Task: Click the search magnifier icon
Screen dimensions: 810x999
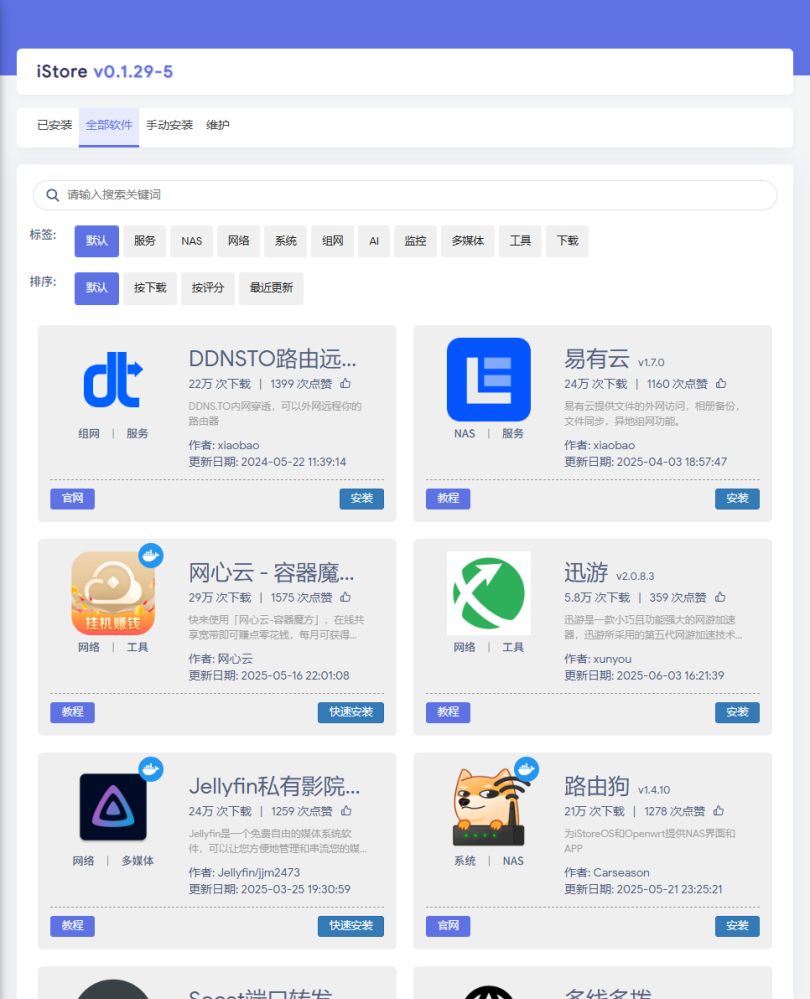Action: [53, 195]
